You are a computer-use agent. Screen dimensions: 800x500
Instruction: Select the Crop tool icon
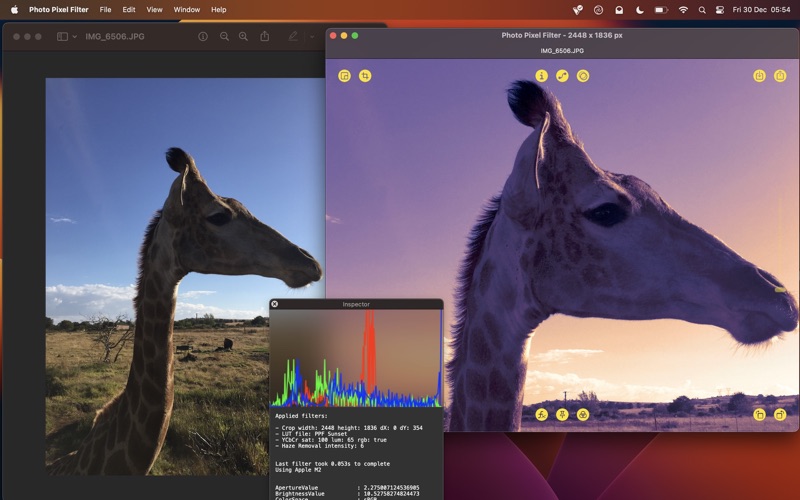pos(365,76)
